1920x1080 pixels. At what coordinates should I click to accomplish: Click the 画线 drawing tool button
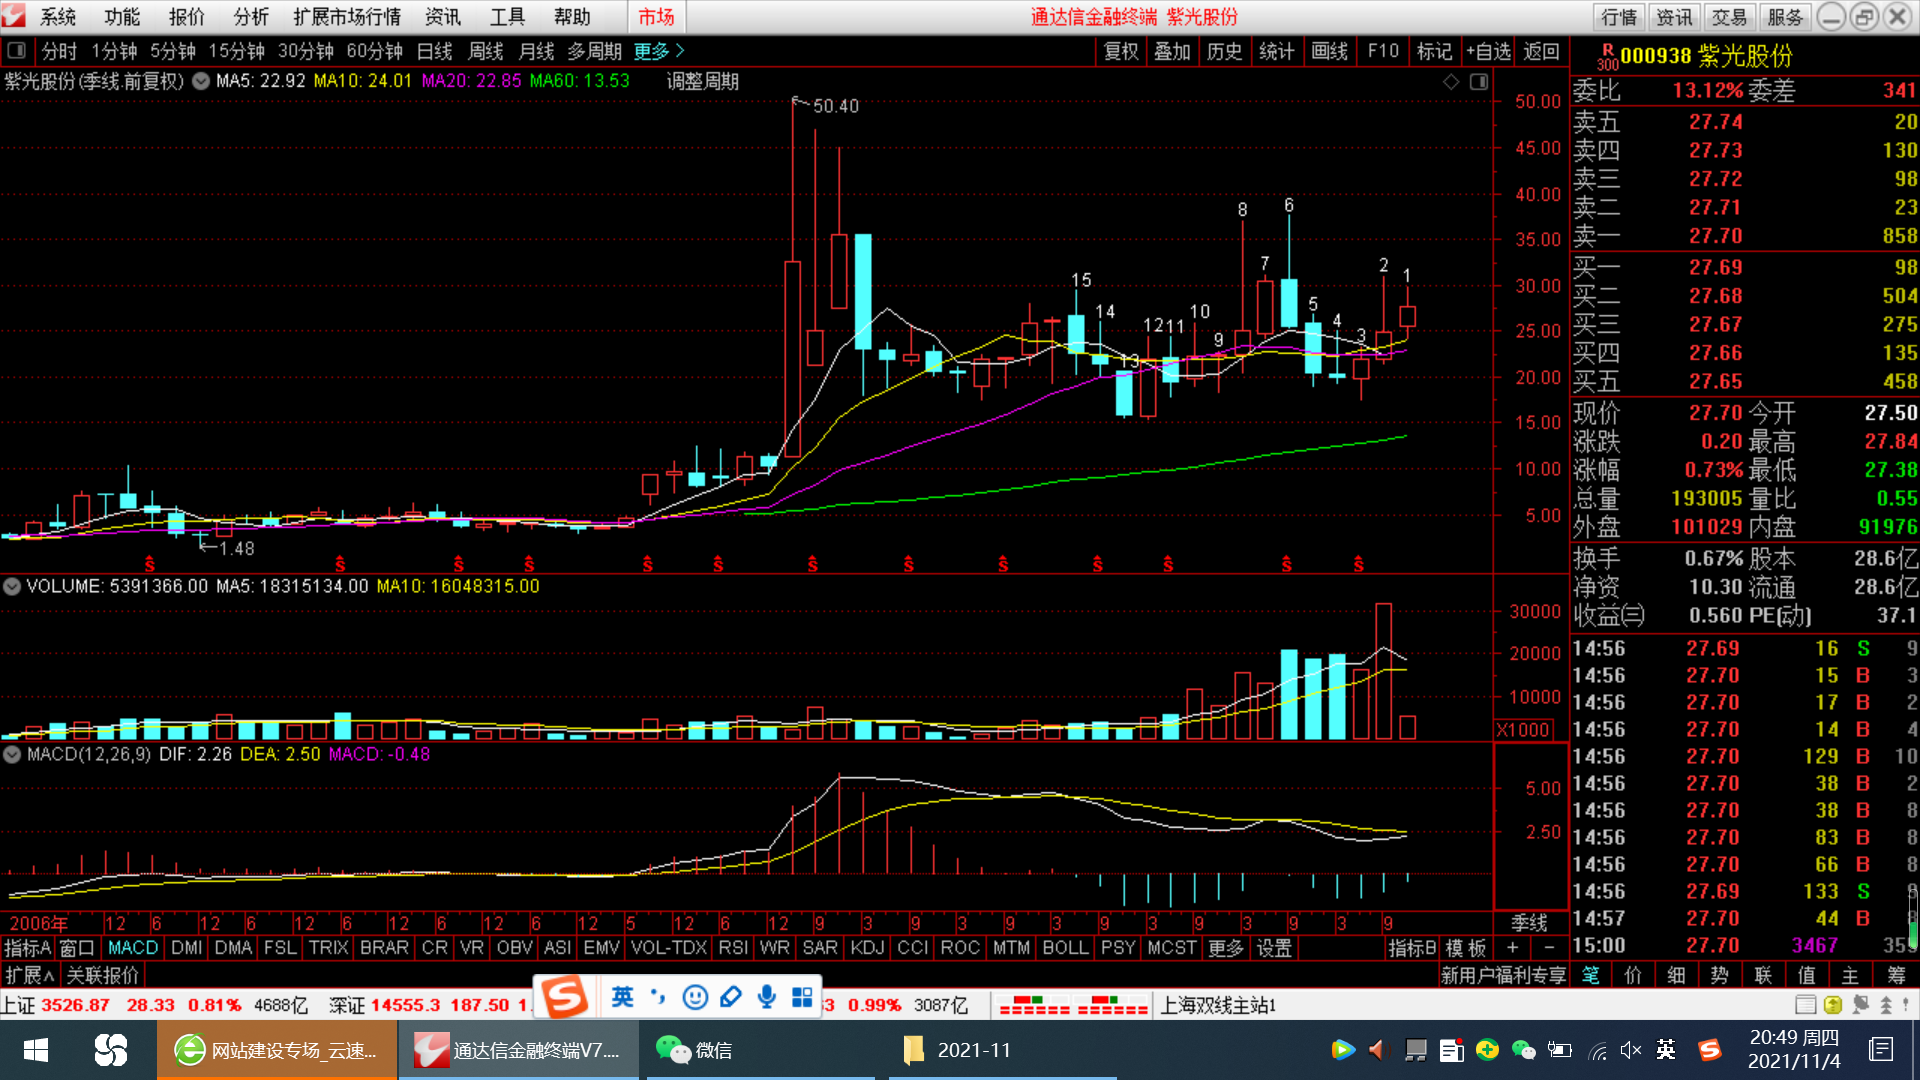point(1329,51)
